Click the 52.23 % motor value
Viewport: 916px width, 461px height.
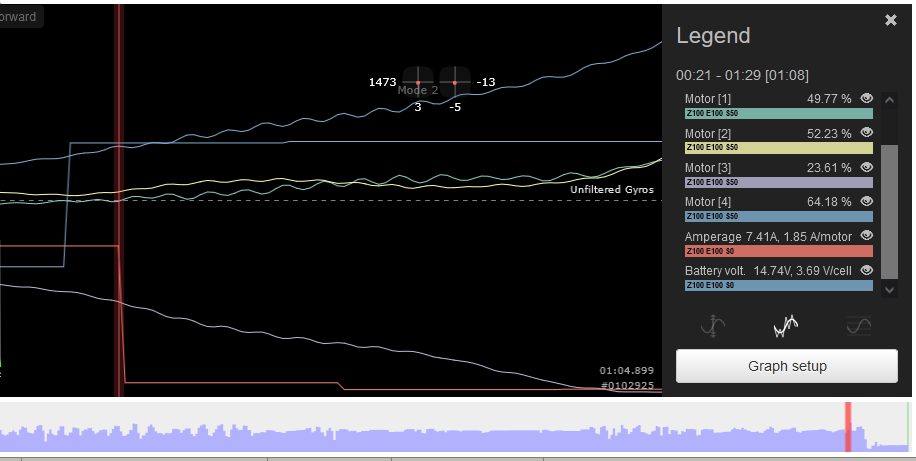click(829, 133)
